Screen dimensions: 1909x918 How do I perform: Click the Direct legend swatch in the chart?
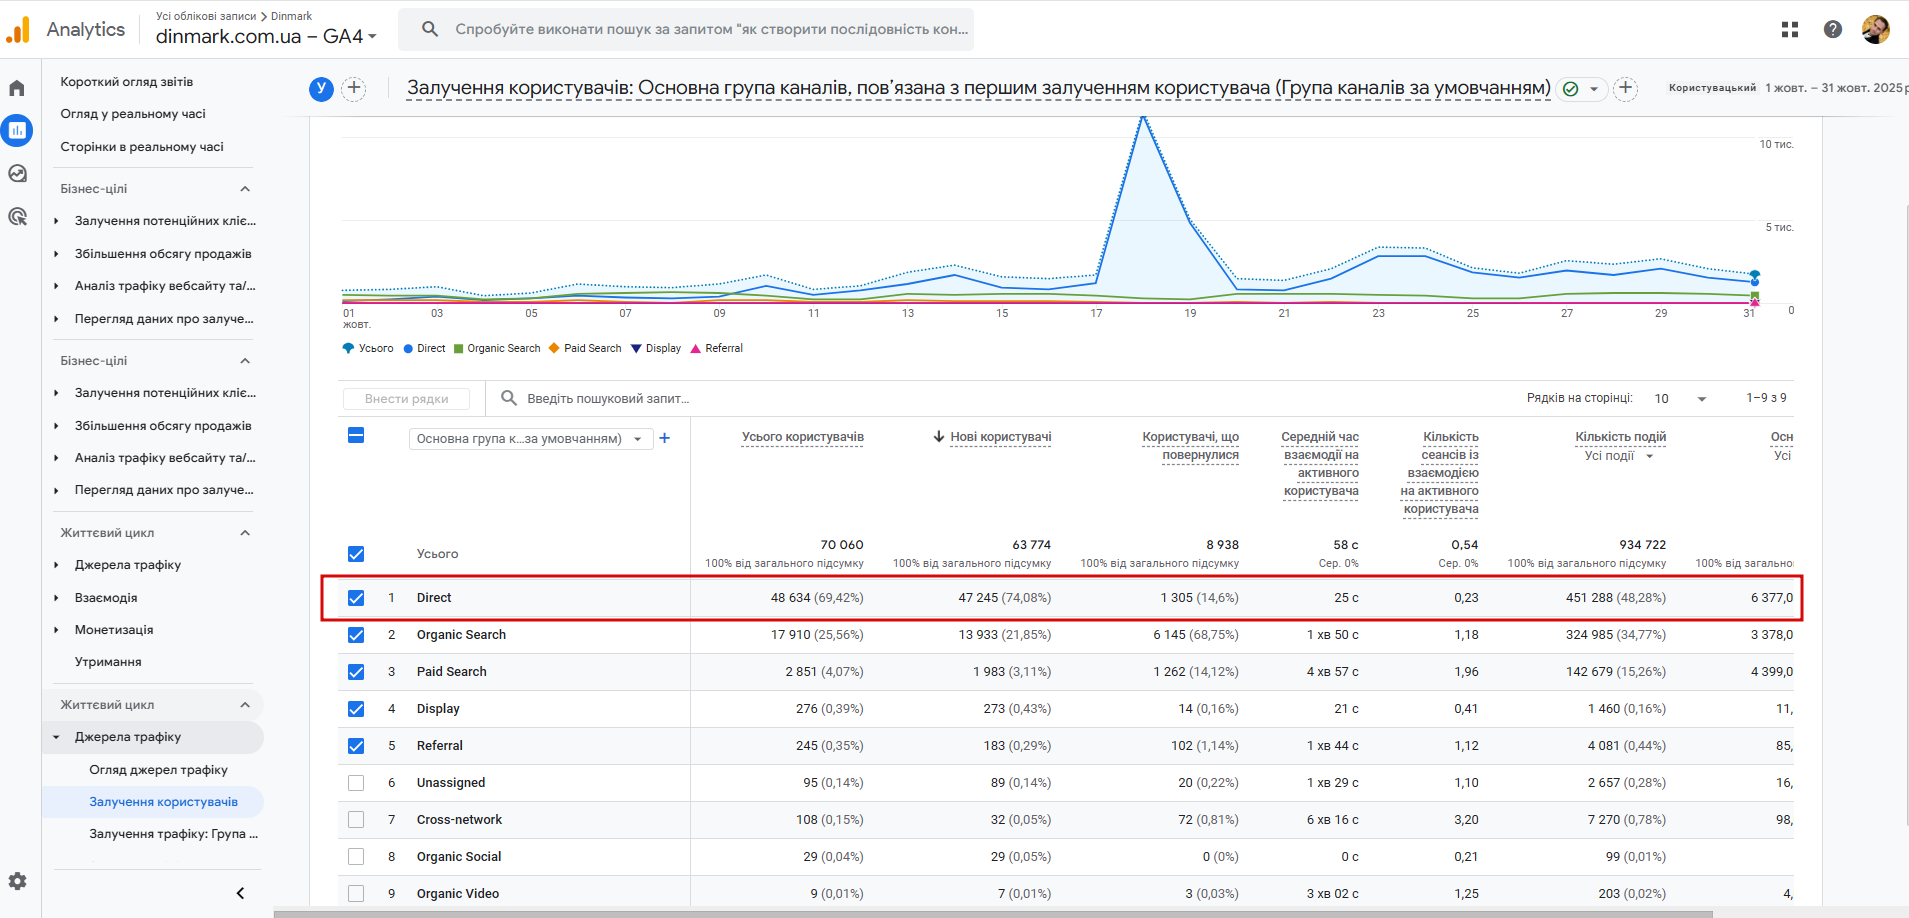point(408,349)
